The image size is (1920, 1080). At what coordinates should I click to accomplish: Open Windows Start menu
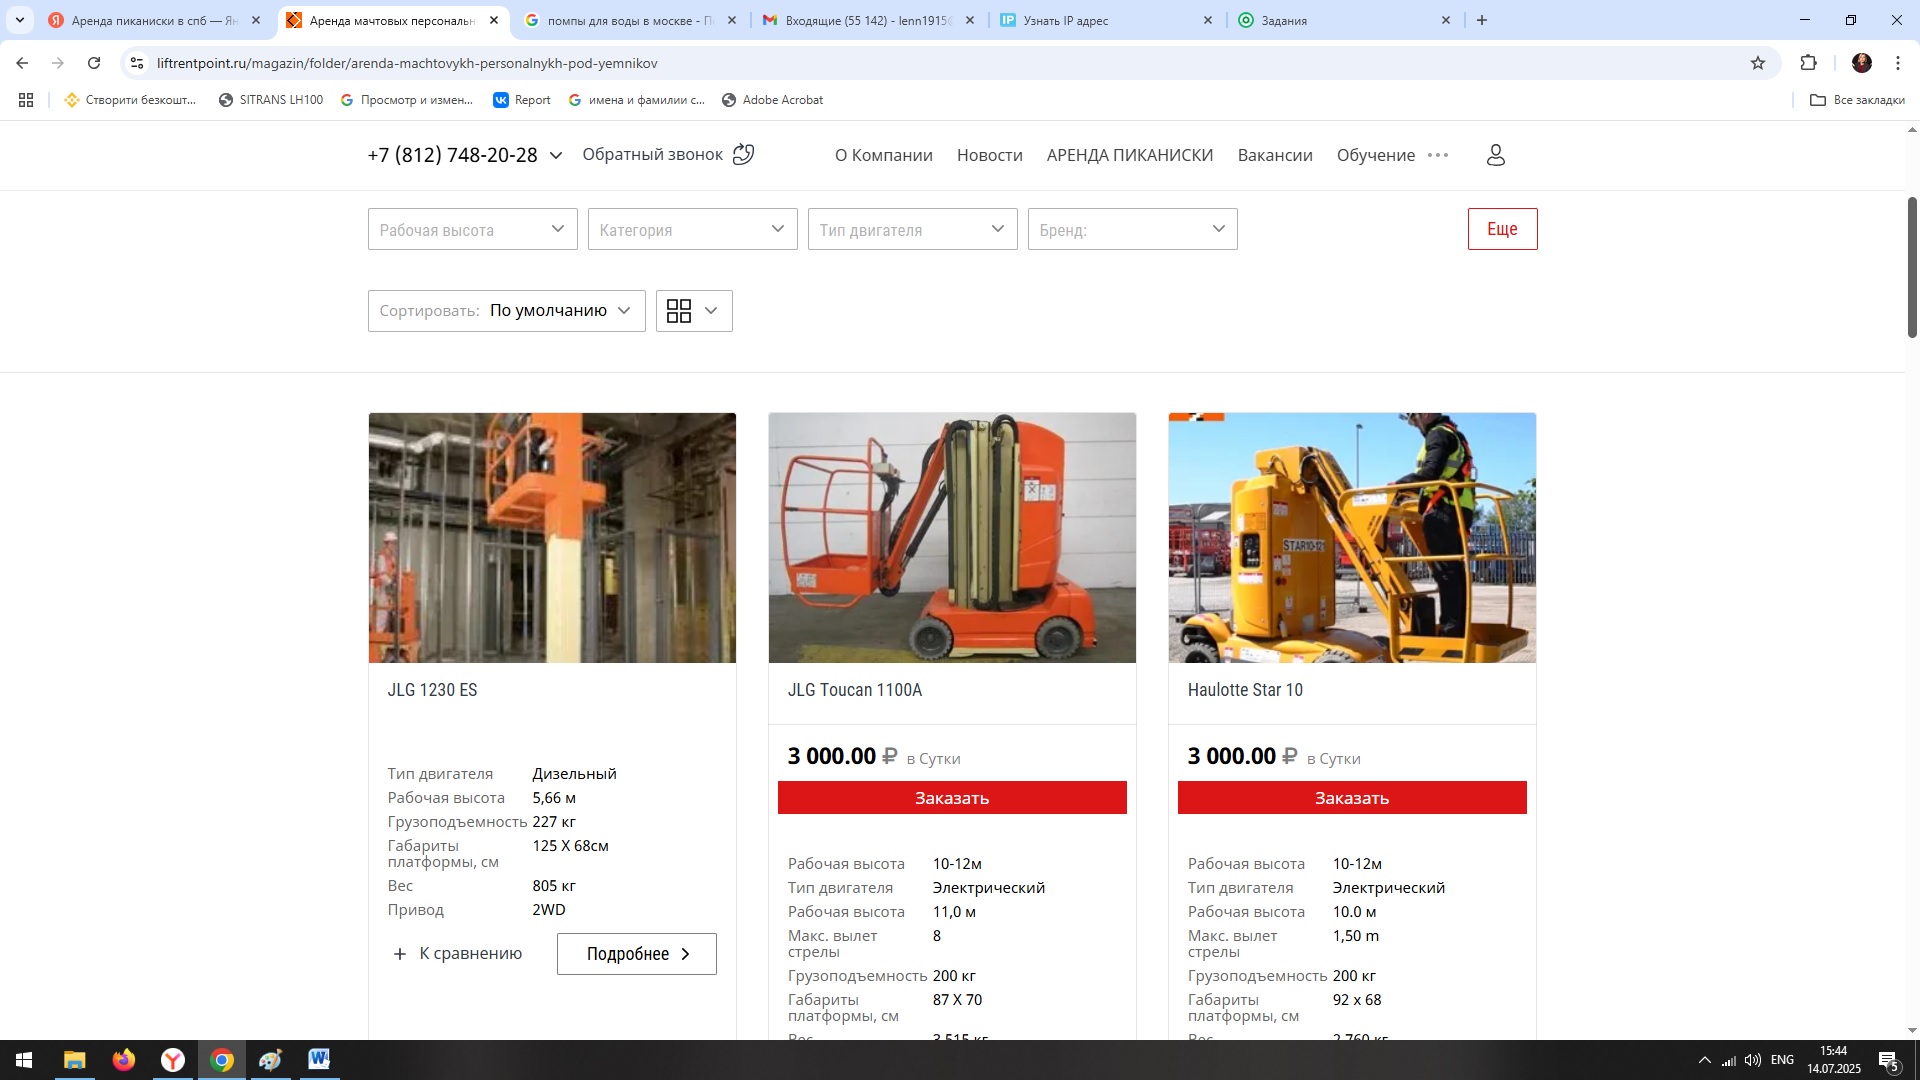tap(24, 1060)
